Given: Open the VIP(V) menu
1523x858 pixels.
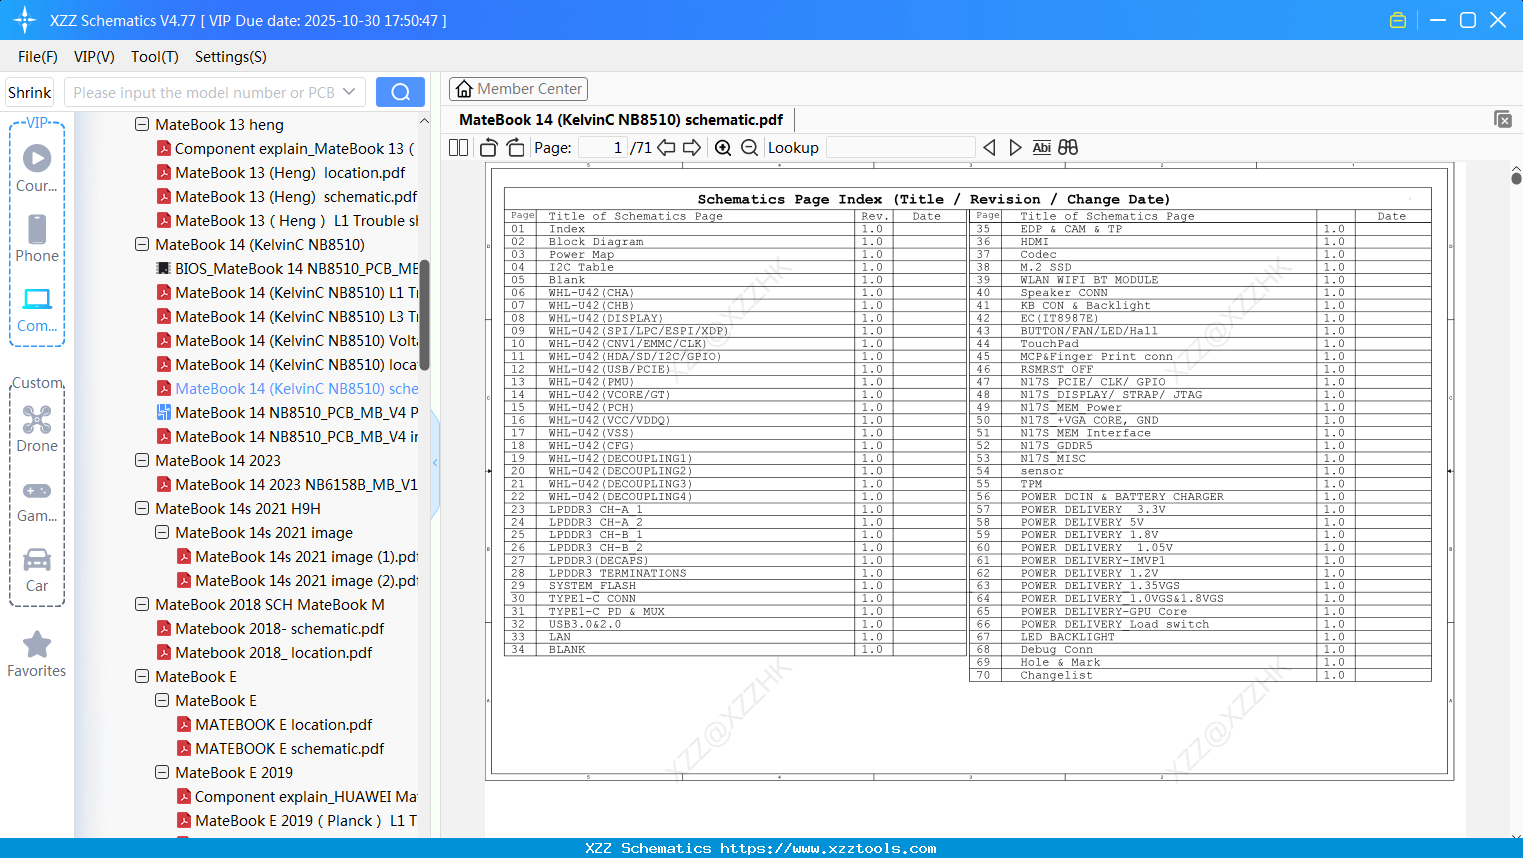Looking at the screenshot, I should coord(94,57).
